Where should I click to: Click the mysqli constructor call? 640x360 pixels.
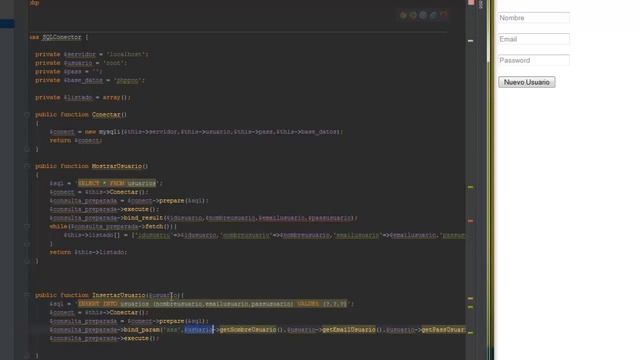(x=109, y=132)
